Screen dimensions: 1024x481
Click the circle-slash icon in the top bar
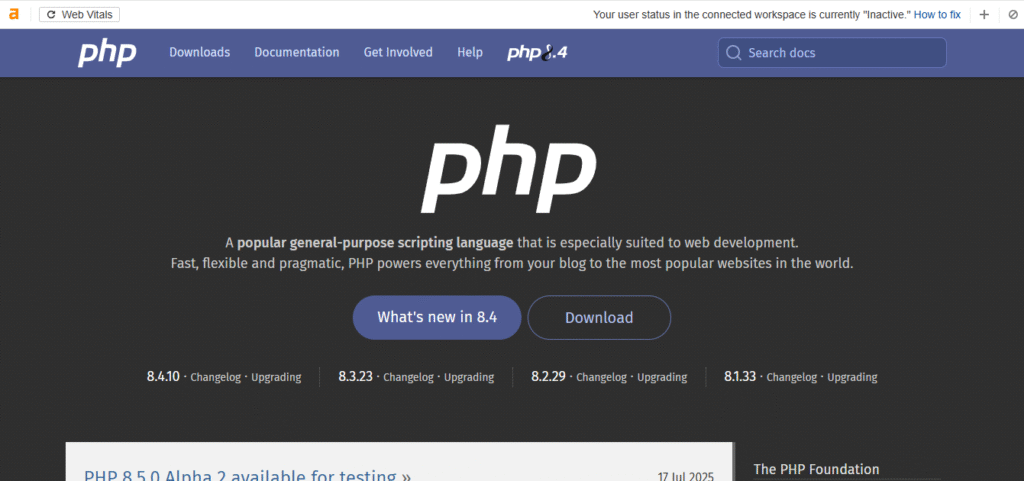[1013, 14]
